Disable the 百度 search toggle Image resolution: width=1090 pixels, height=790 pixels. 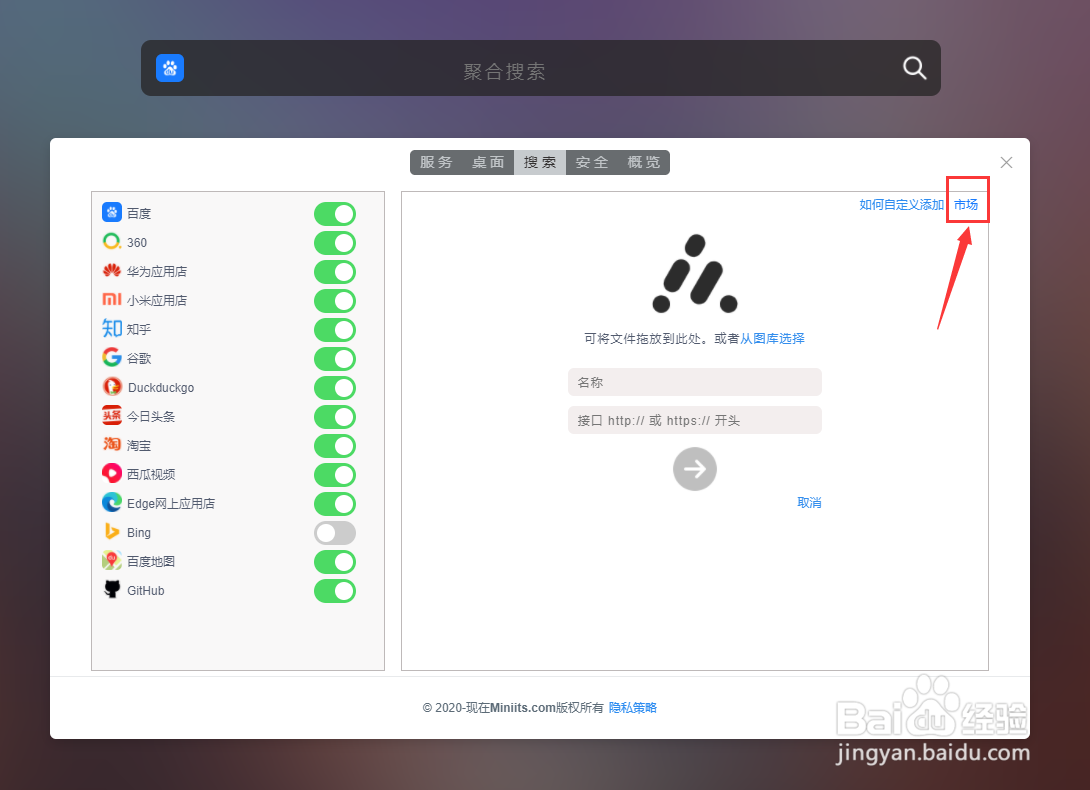click(x=335, y=214)
